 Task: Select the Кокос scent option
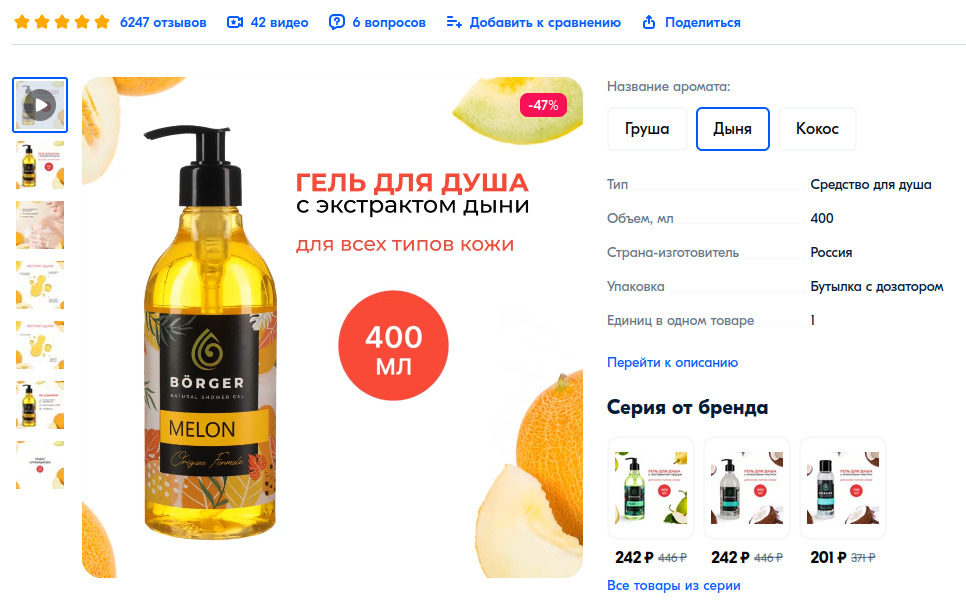817,129
